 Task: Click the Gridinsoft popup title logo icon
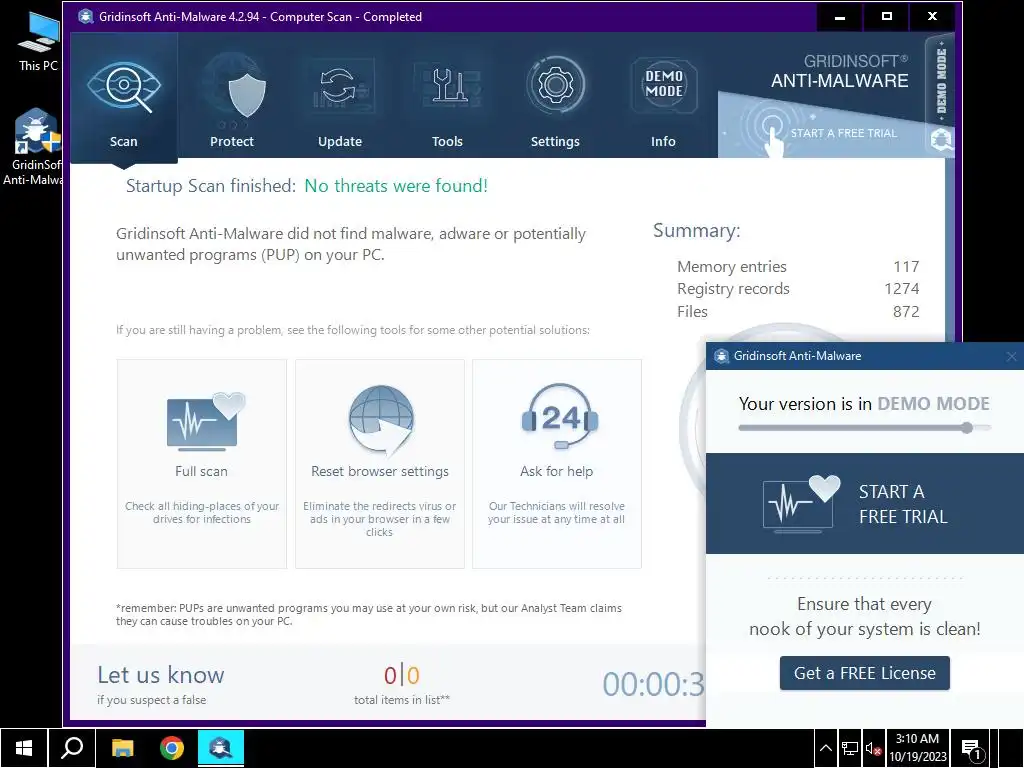tap(721, 356)
